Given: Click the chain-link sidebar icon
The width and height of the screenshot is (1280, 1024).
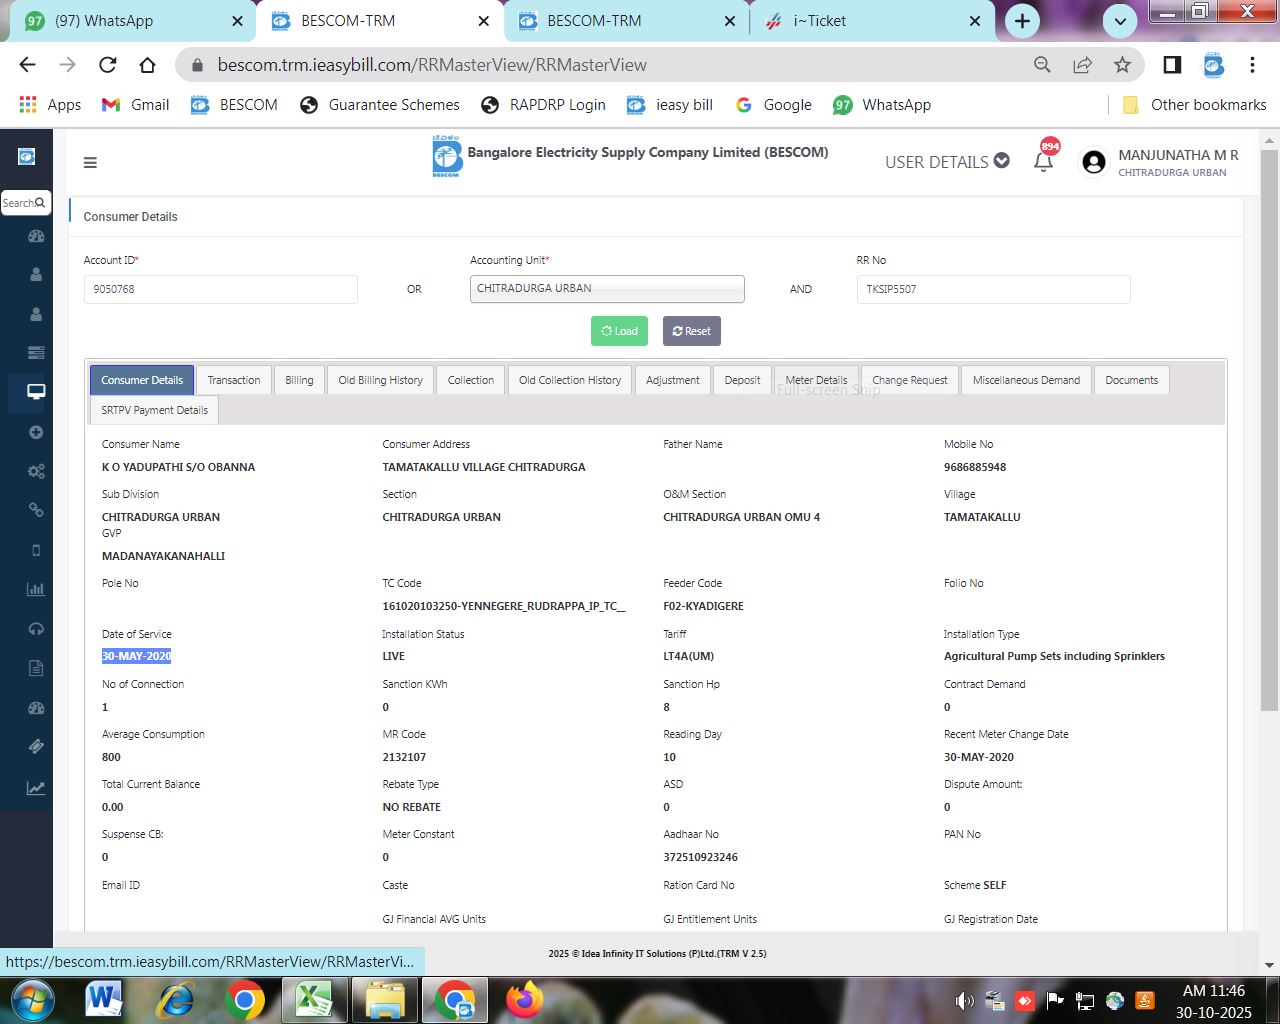Looking at the screenshot, I should click(x=36, y=510).
